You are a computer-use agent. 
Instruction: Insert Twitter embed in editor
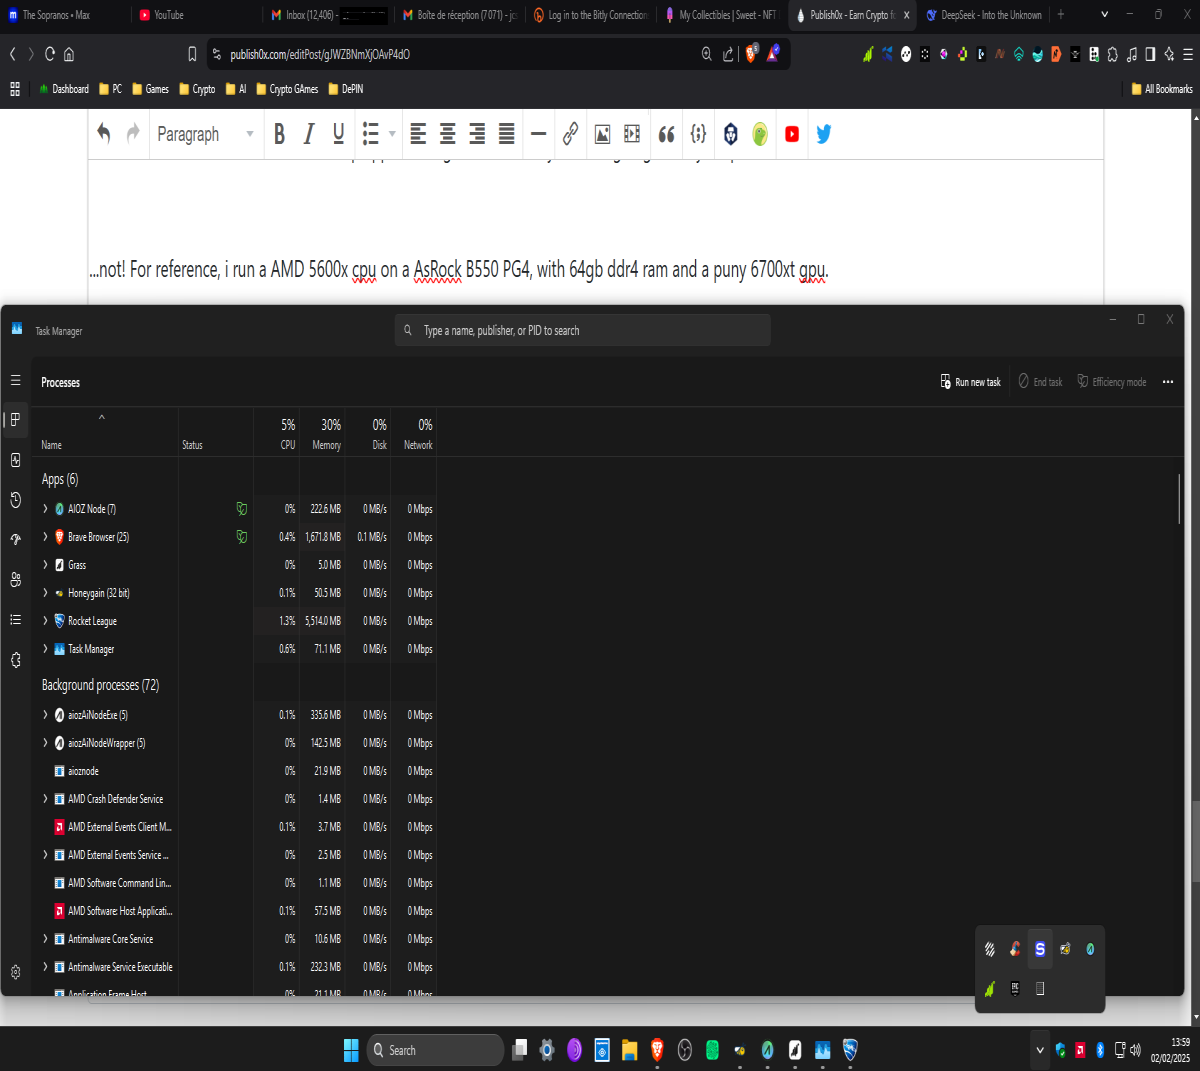(x=823, y=134)
